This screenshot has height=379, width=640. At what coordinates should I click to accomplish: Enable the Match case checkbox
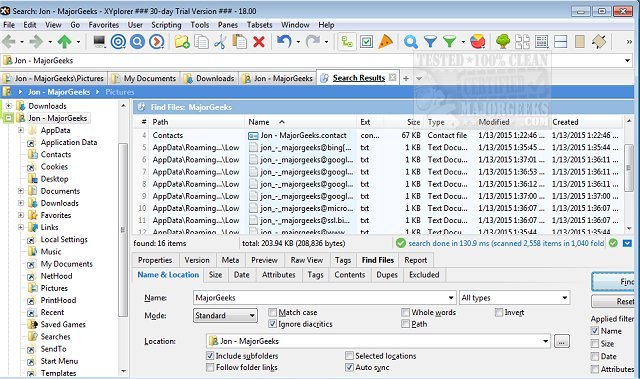pos(272,313)
